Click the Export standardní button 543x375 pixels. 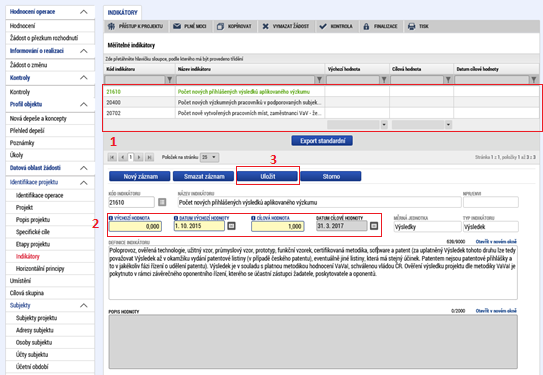coord(322,141)
